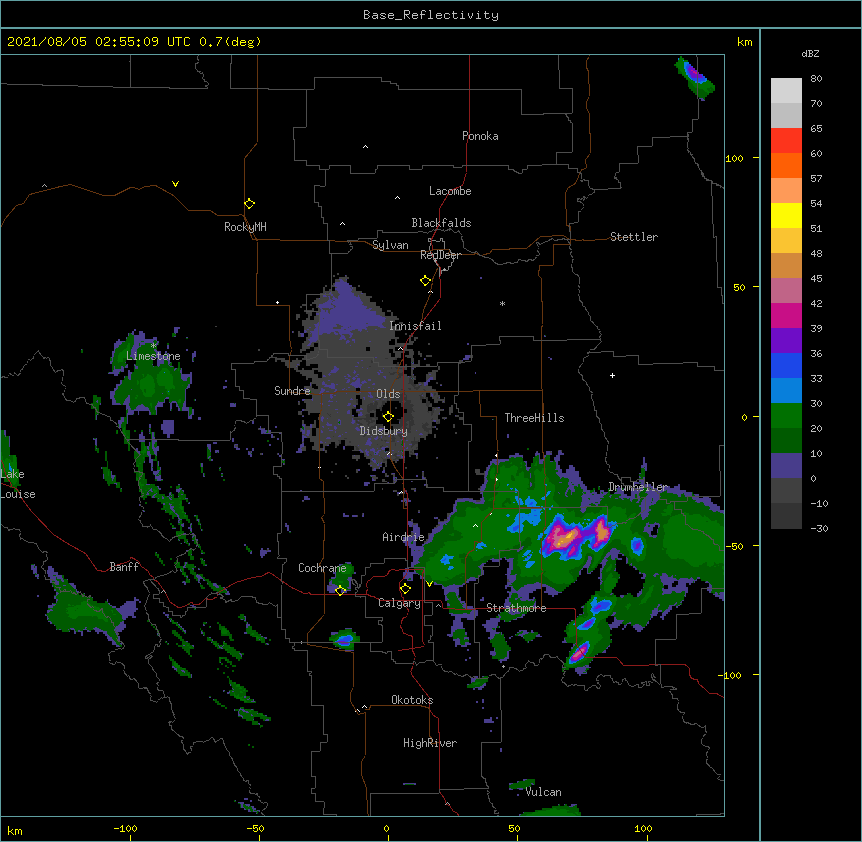Click the Olds city label
Viewport: 862px width, 842px height.
coord(388,394)
